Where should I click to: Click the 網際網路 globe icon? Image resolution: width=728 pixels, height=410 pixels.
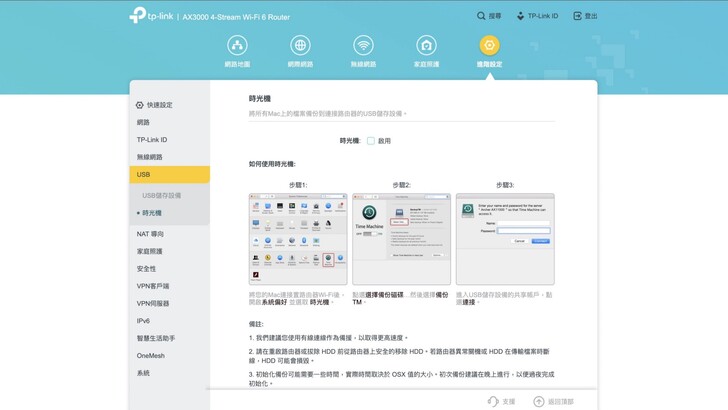(300, 45)
